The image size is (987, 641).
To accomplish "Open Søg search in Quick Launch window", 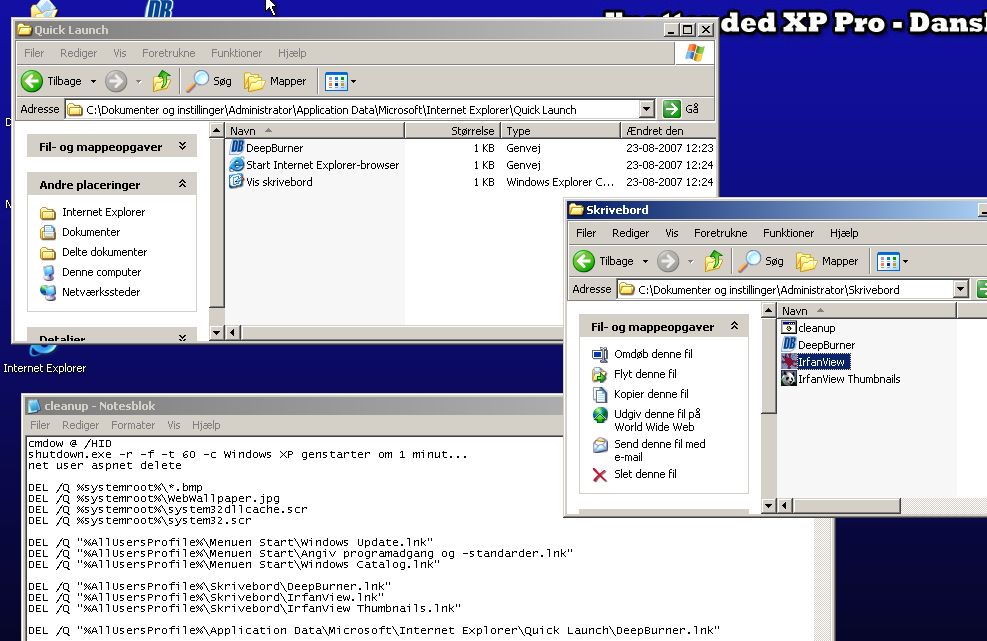I will point(210,81).
